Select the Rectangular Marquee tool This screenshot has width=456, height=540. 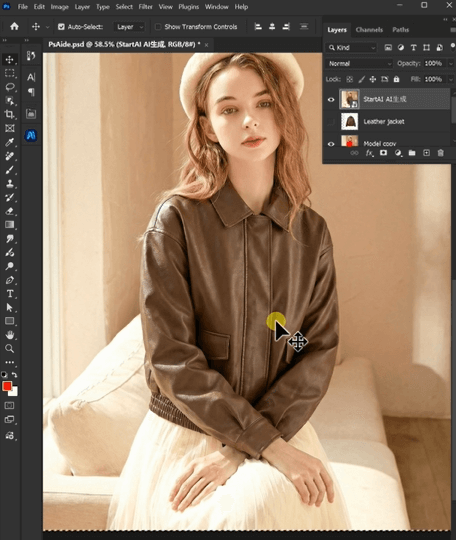tap(9, 73)
